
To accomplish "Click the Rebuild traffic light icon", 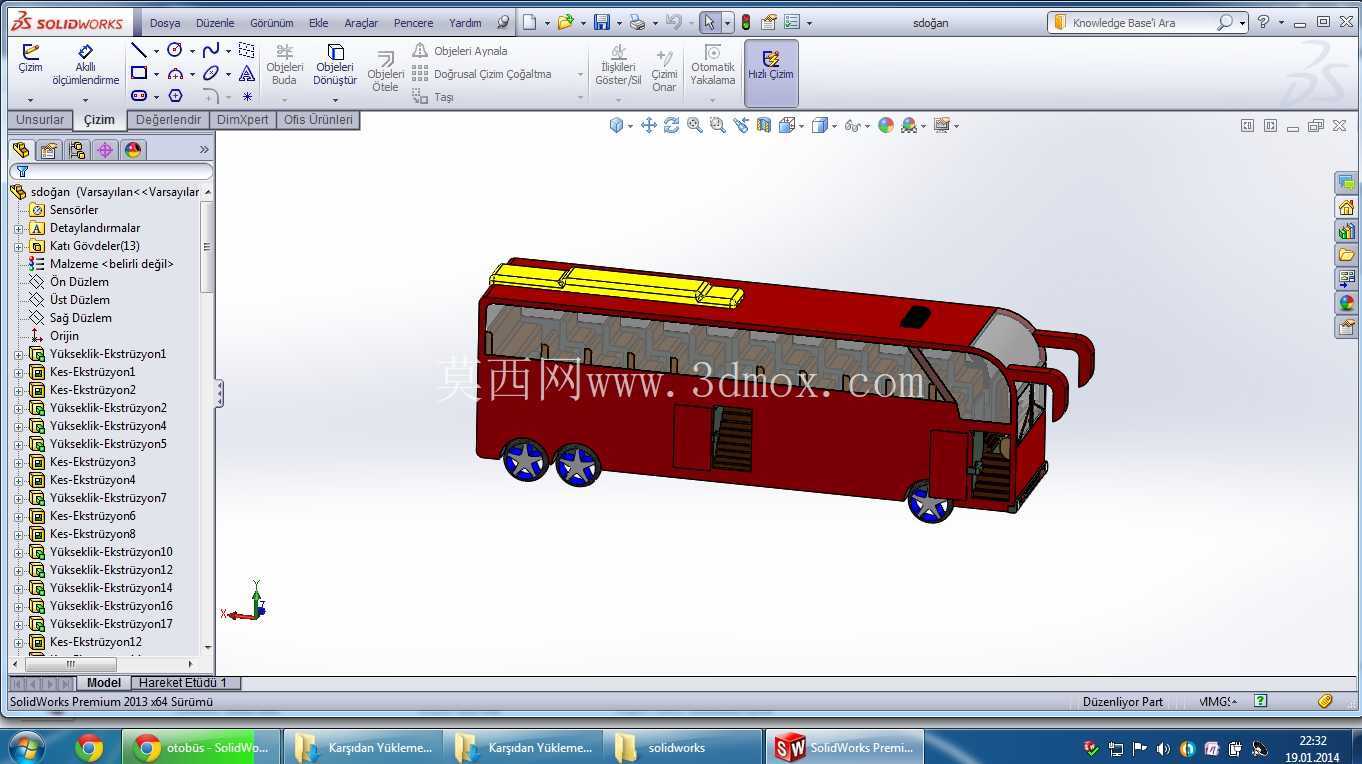I will pyautogui.click(x=745, y=22).
